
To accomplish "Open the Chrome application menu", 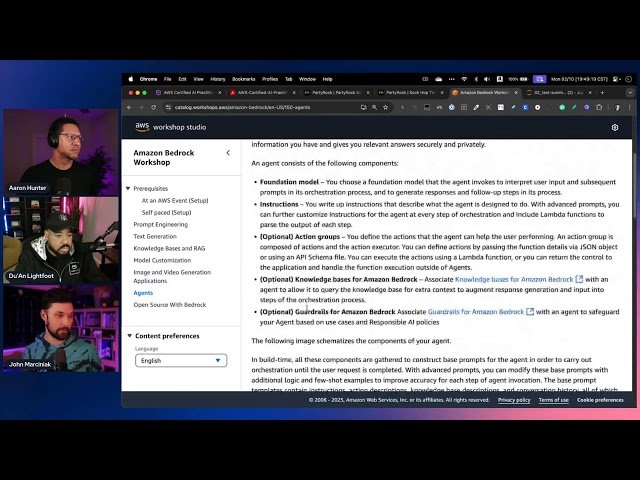I will (x=148, y=79).
